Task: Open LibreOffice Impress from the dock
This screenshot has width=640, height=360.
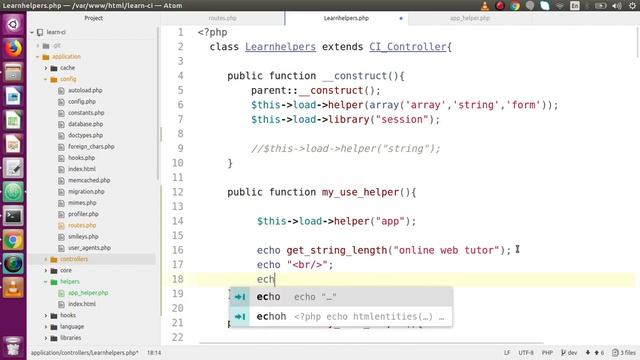Action: (x=13, y=144)
